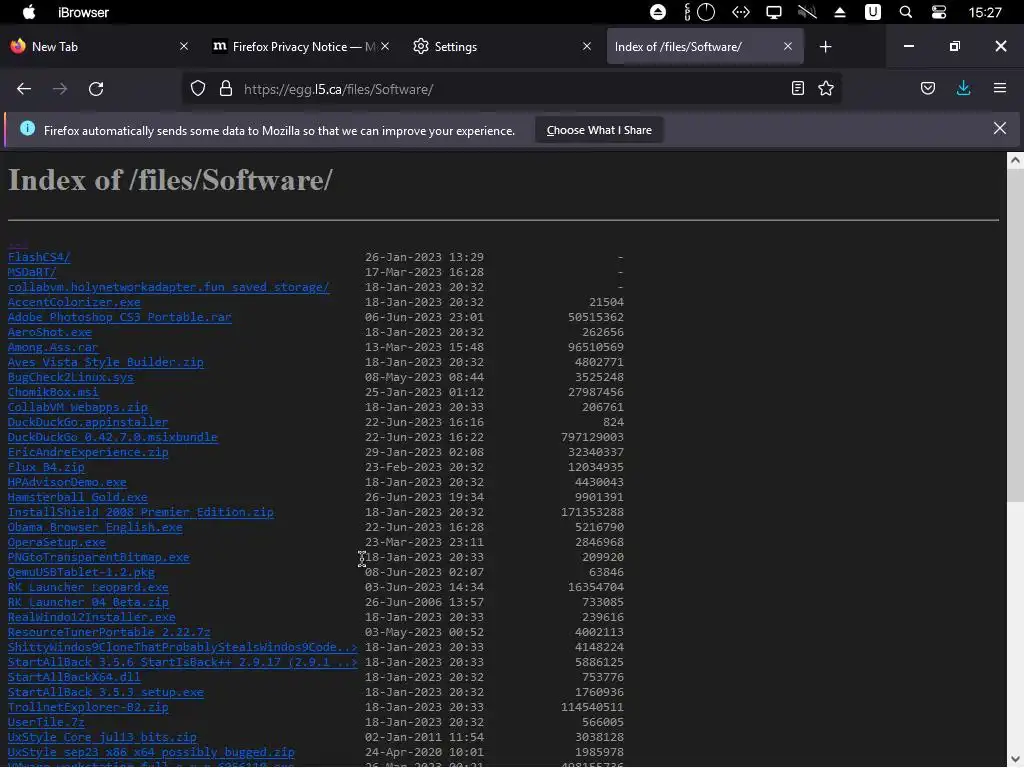The width and height of the screenshot is (1024, 768).
Task: Download QemuUSBTablet-1.2.pkg
Action: (x=81, y=573)
